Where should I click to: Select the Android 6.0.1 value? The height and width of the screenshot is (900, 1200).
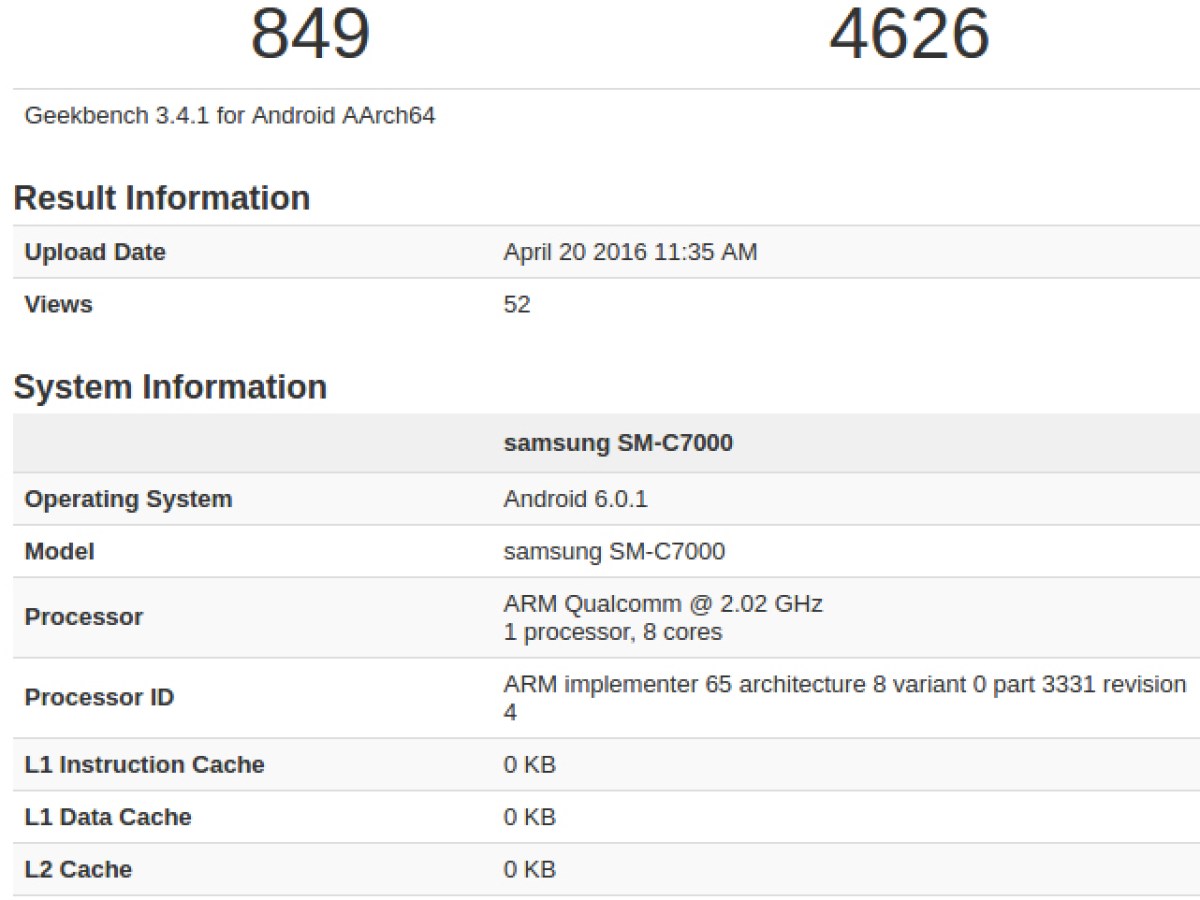(575, 499)
